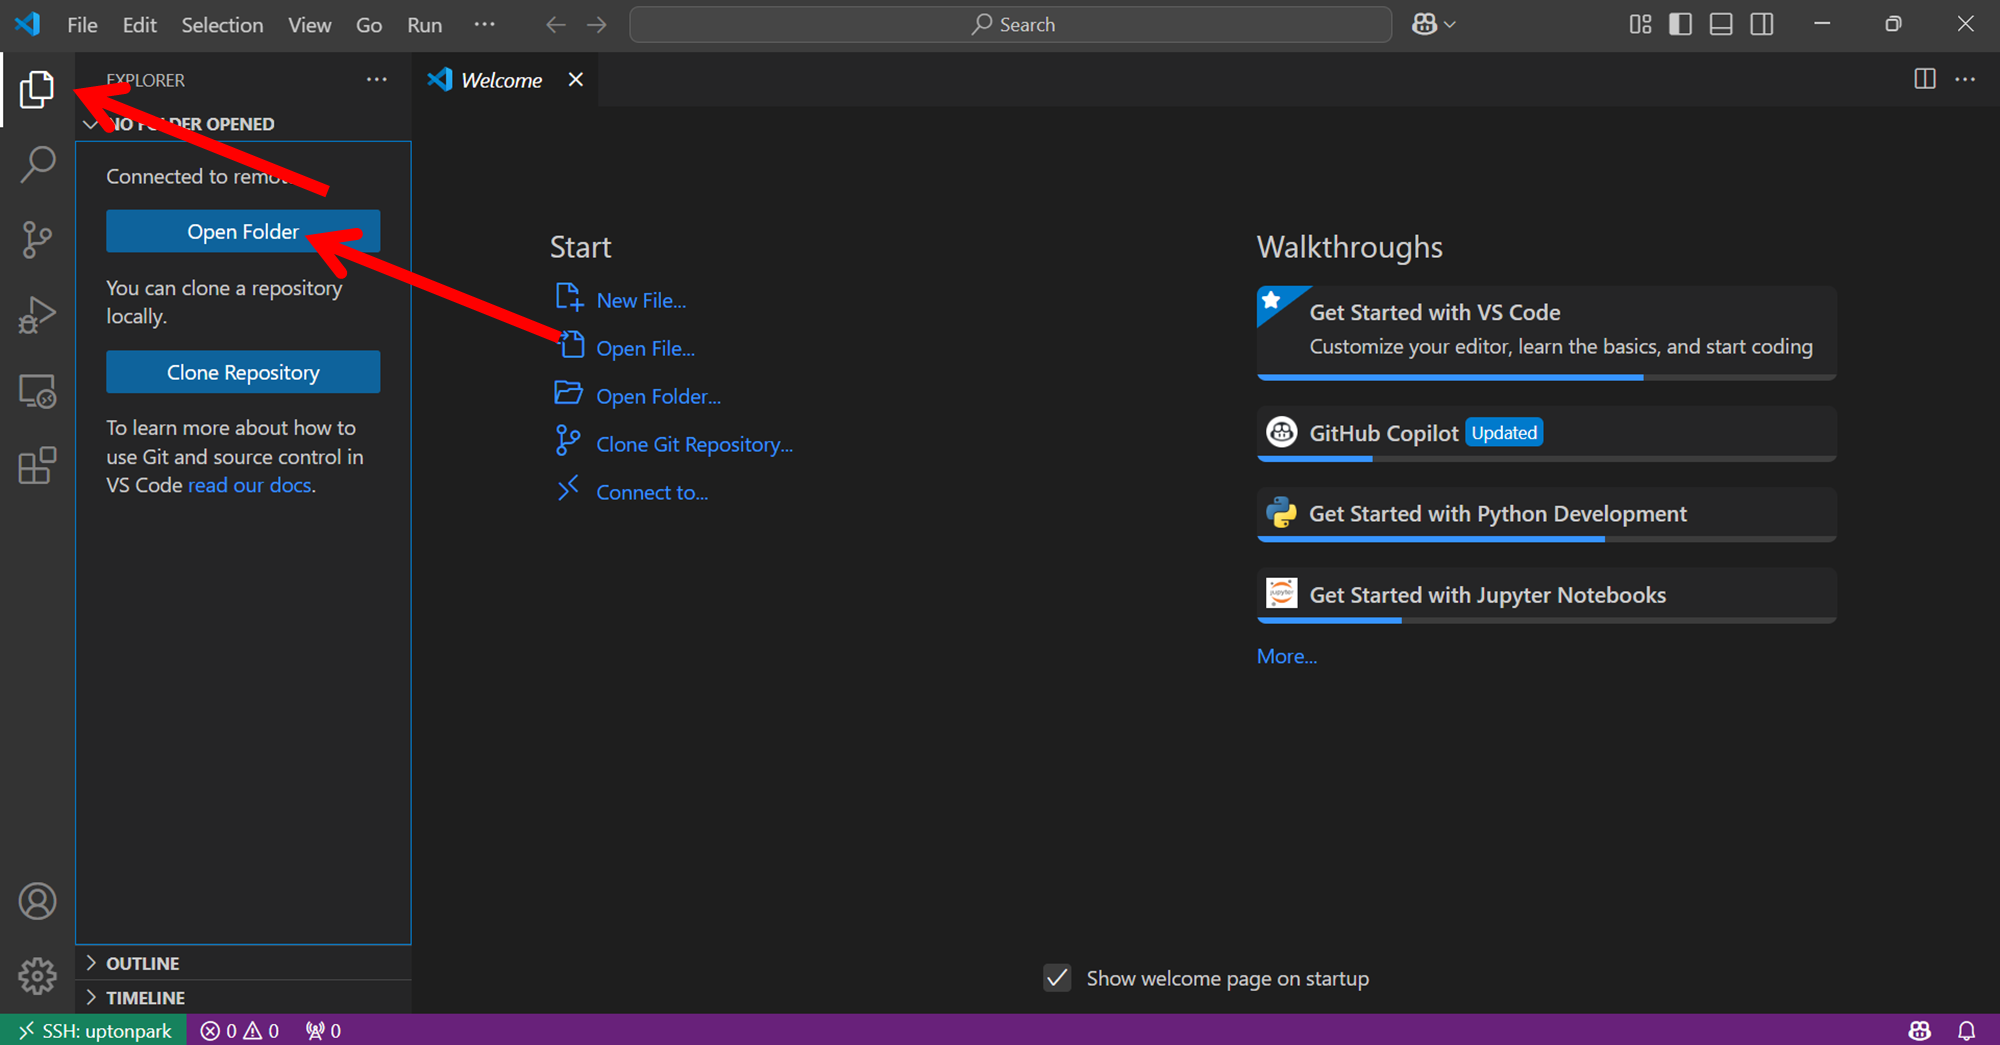Open the Selection menu
Screen dimensions: 2000x1045
pyautogui.click(x=222, y=25)
